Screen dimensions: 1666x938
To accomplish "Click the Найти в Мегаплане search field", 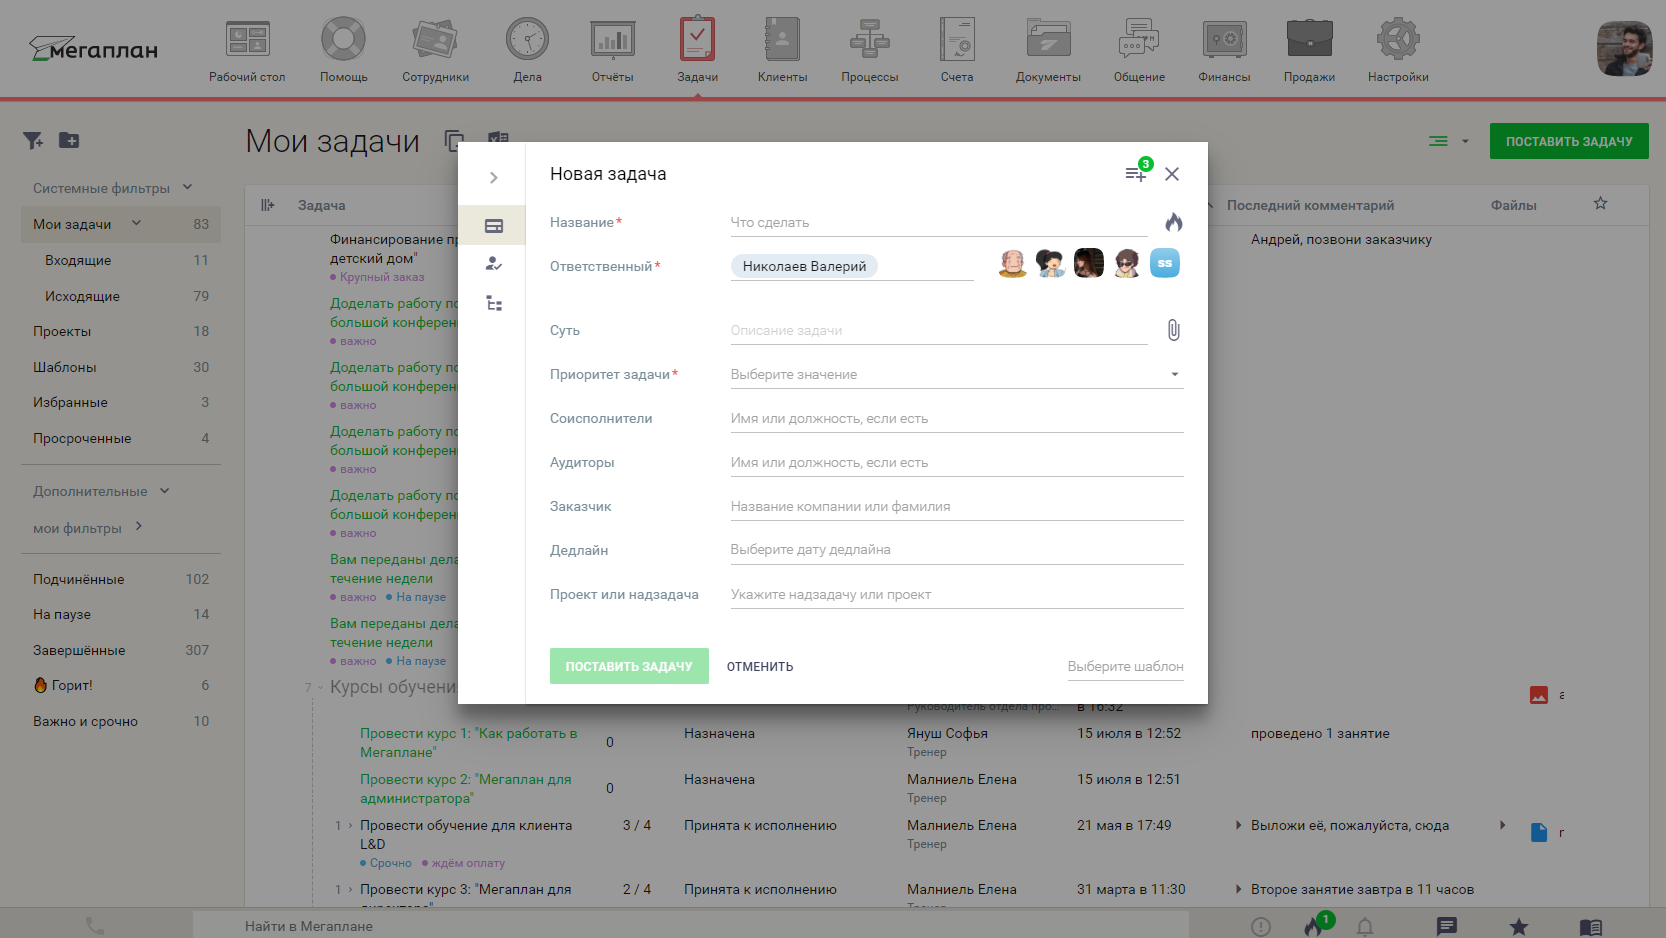I will pos(690,926).
